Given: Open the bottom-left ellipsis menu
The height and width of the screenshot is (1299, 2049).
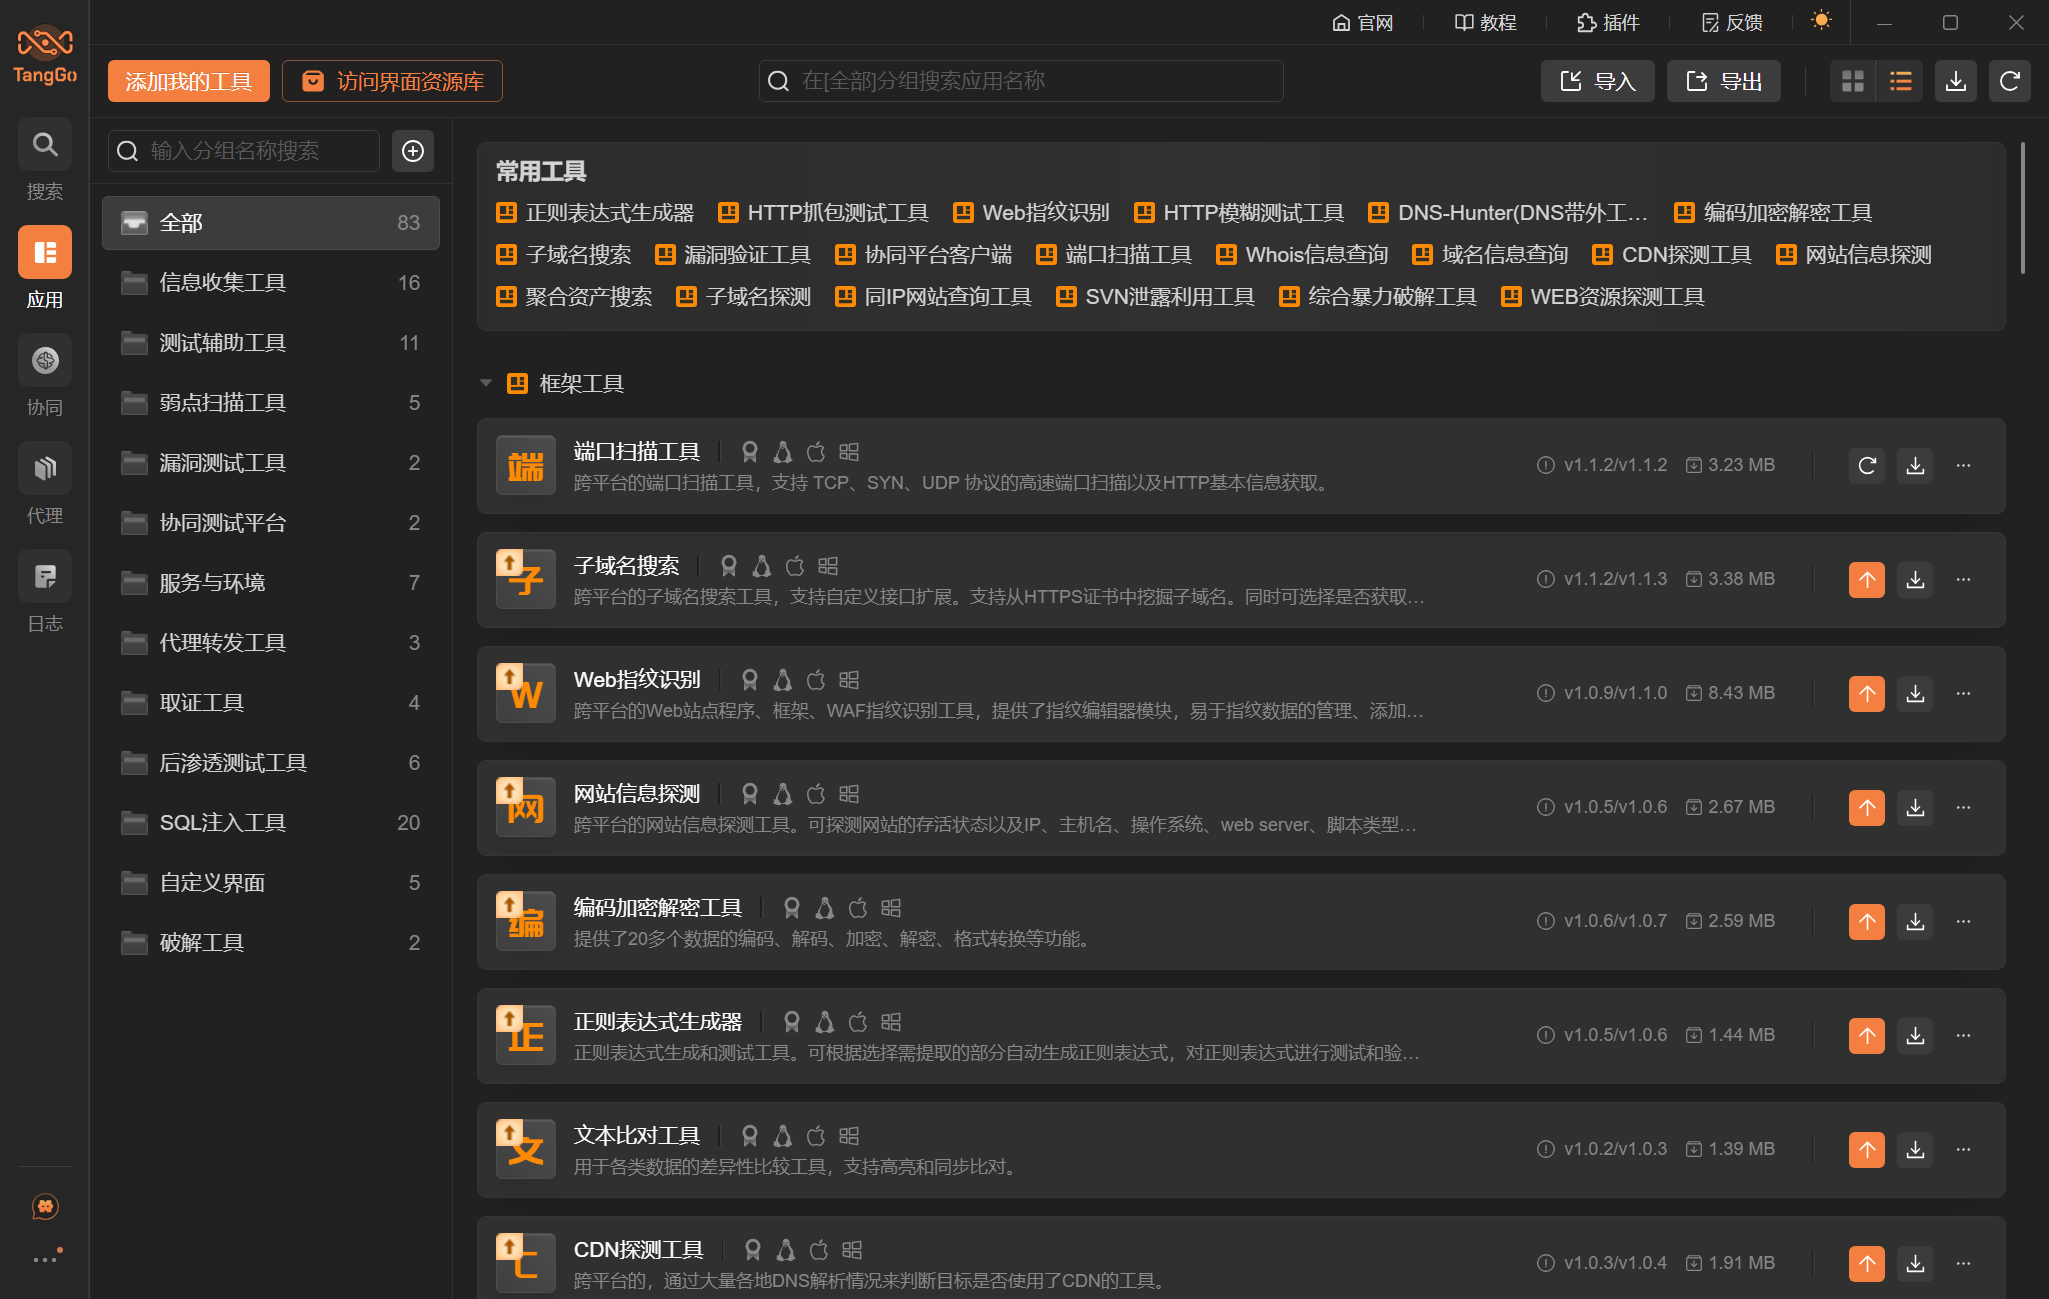Looking at the screenshot, I should [x=44, y=1258].
